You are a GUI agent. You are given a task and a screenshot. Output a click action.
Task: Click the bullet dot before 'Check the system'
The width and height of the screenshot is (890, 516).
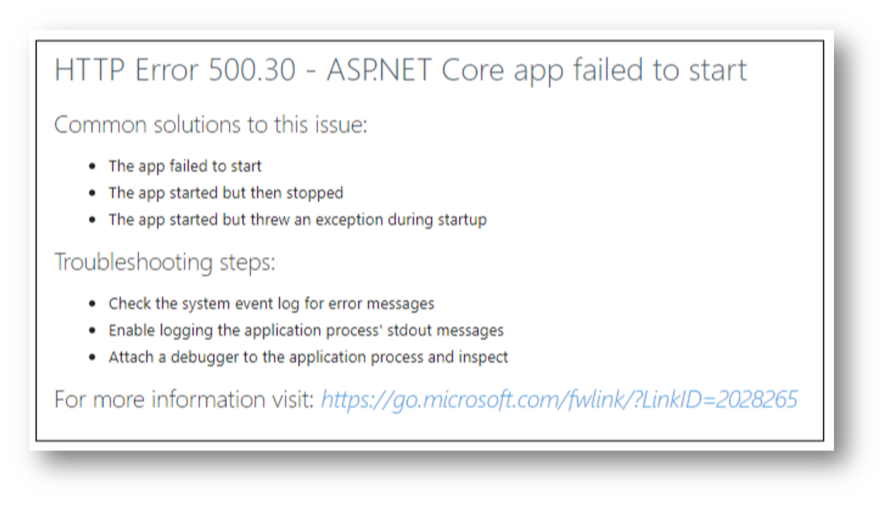[x=93, y=304]
